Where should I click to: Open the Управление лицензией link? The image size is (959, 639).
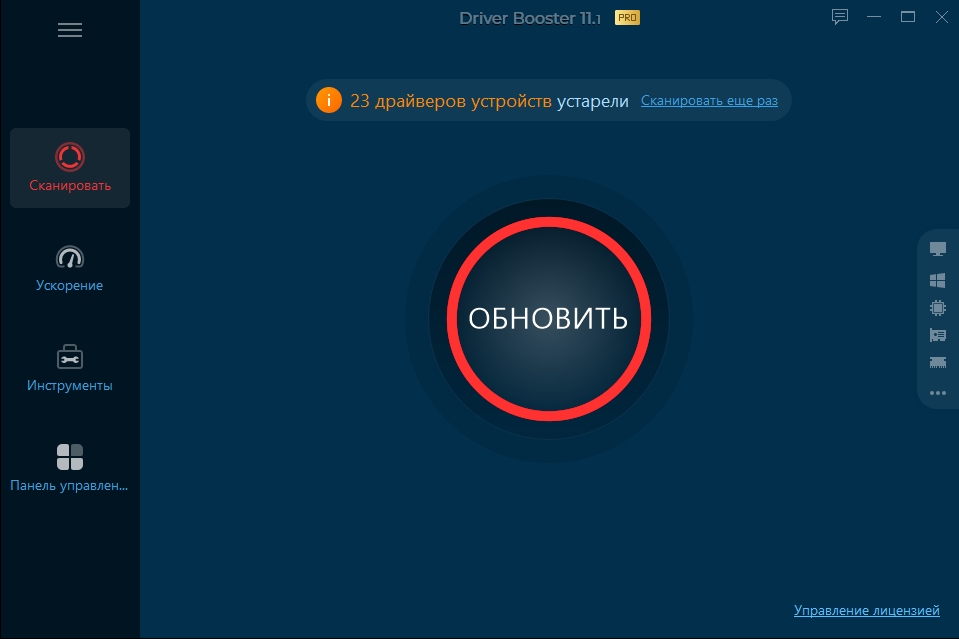[867, 610]
